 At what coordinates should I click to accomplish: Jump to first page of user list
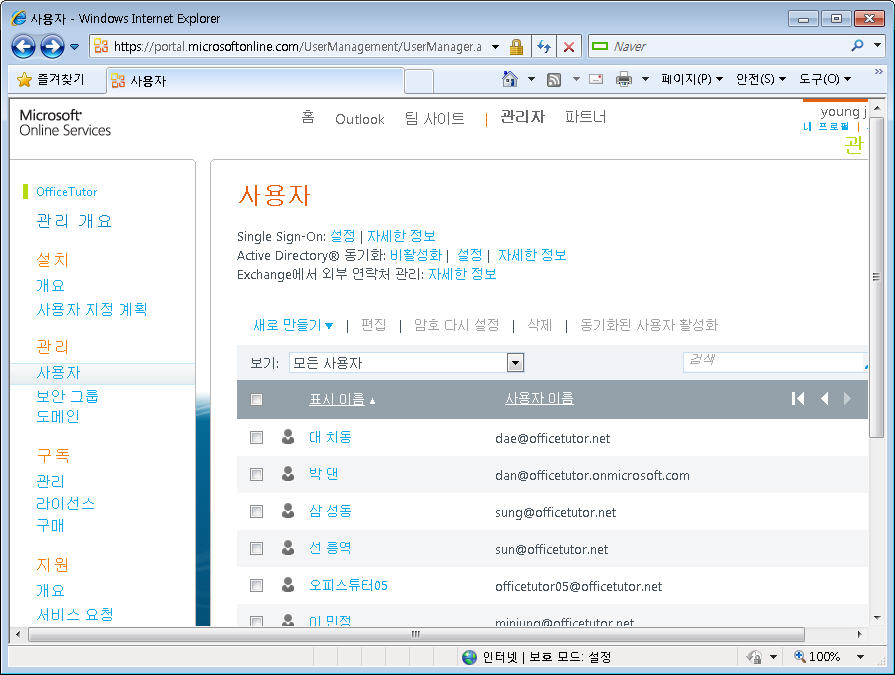[798, 398]
